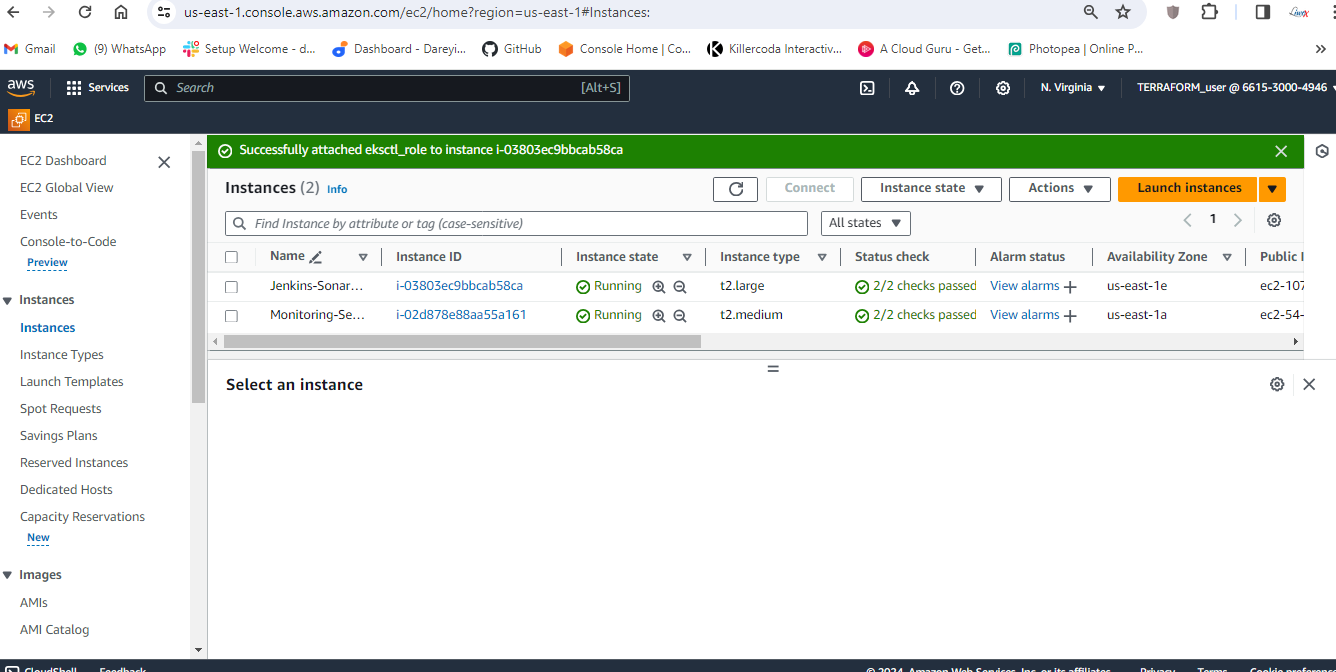Select the Jenkins-Sonar instance checkbox
This screenshot has height=672, width=1336.
coord(232,287)
